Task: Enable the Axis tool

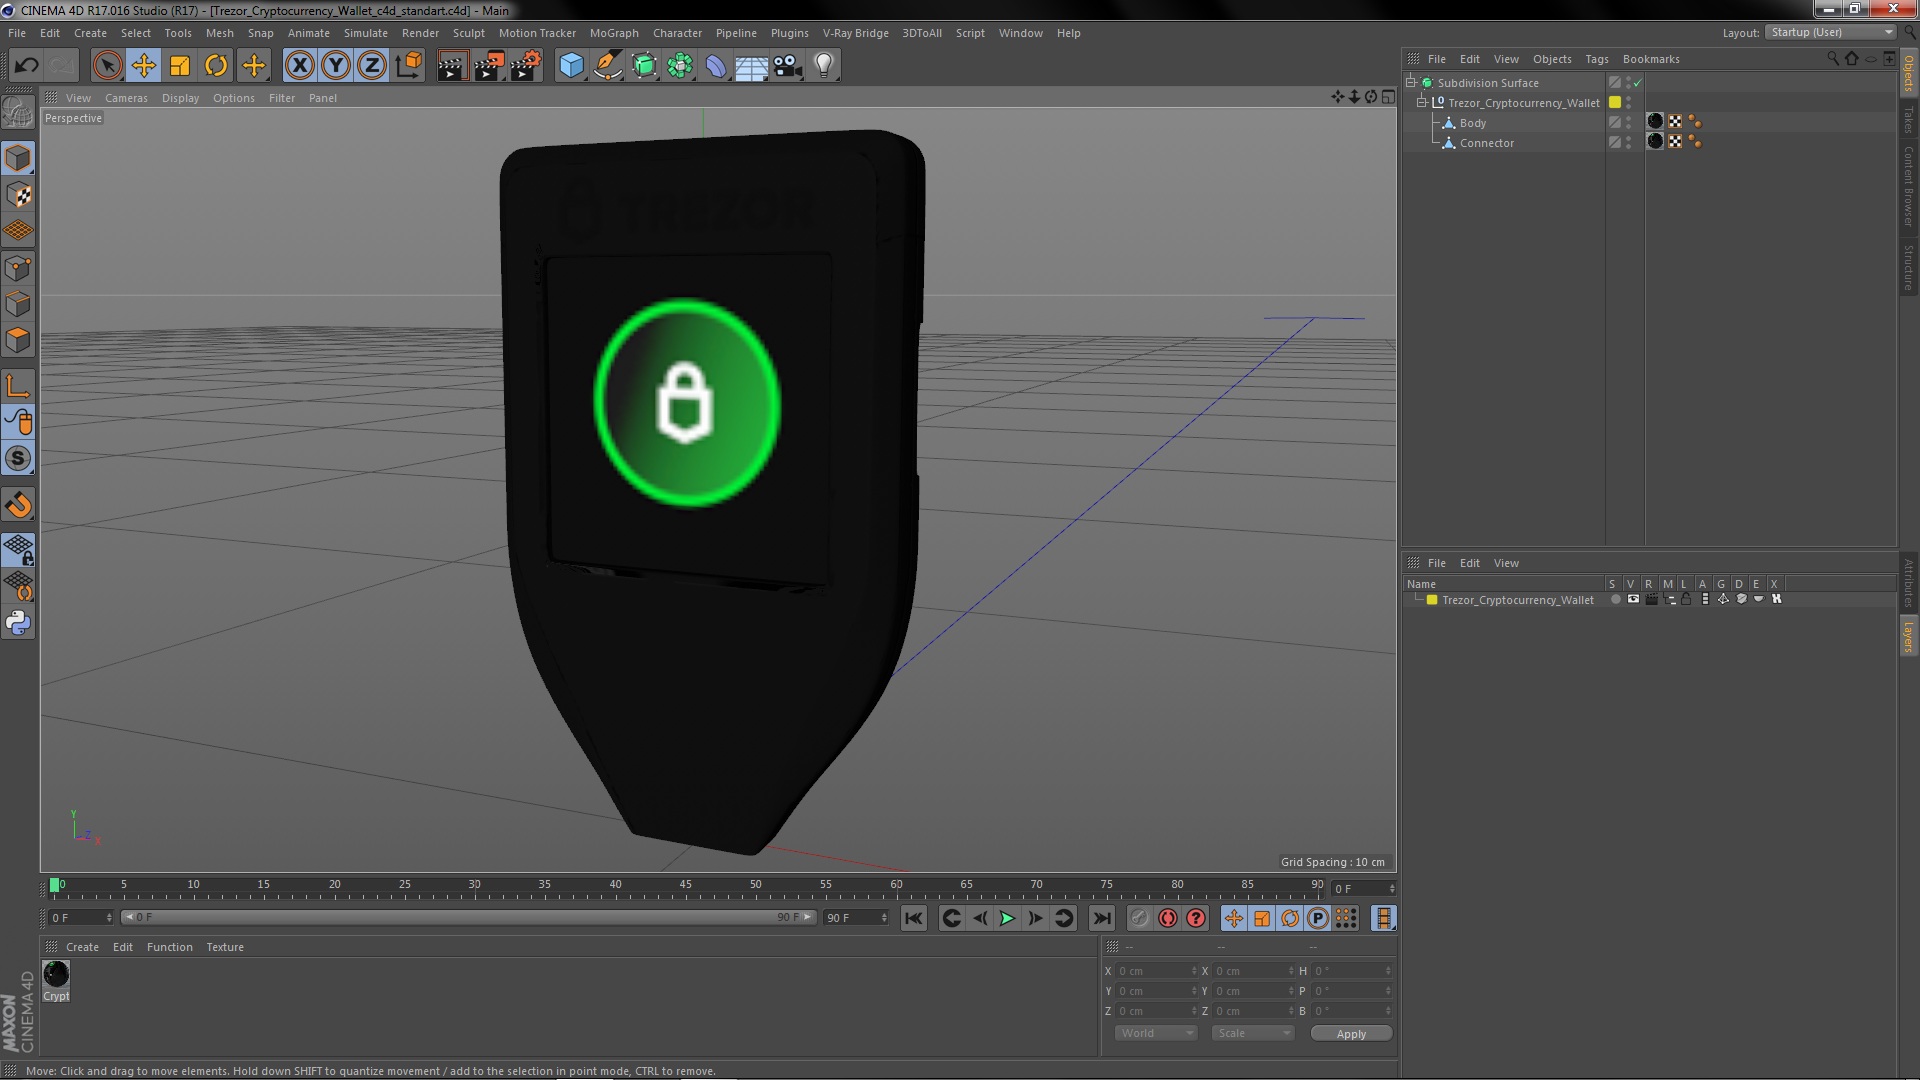Action: click(18, 386)
